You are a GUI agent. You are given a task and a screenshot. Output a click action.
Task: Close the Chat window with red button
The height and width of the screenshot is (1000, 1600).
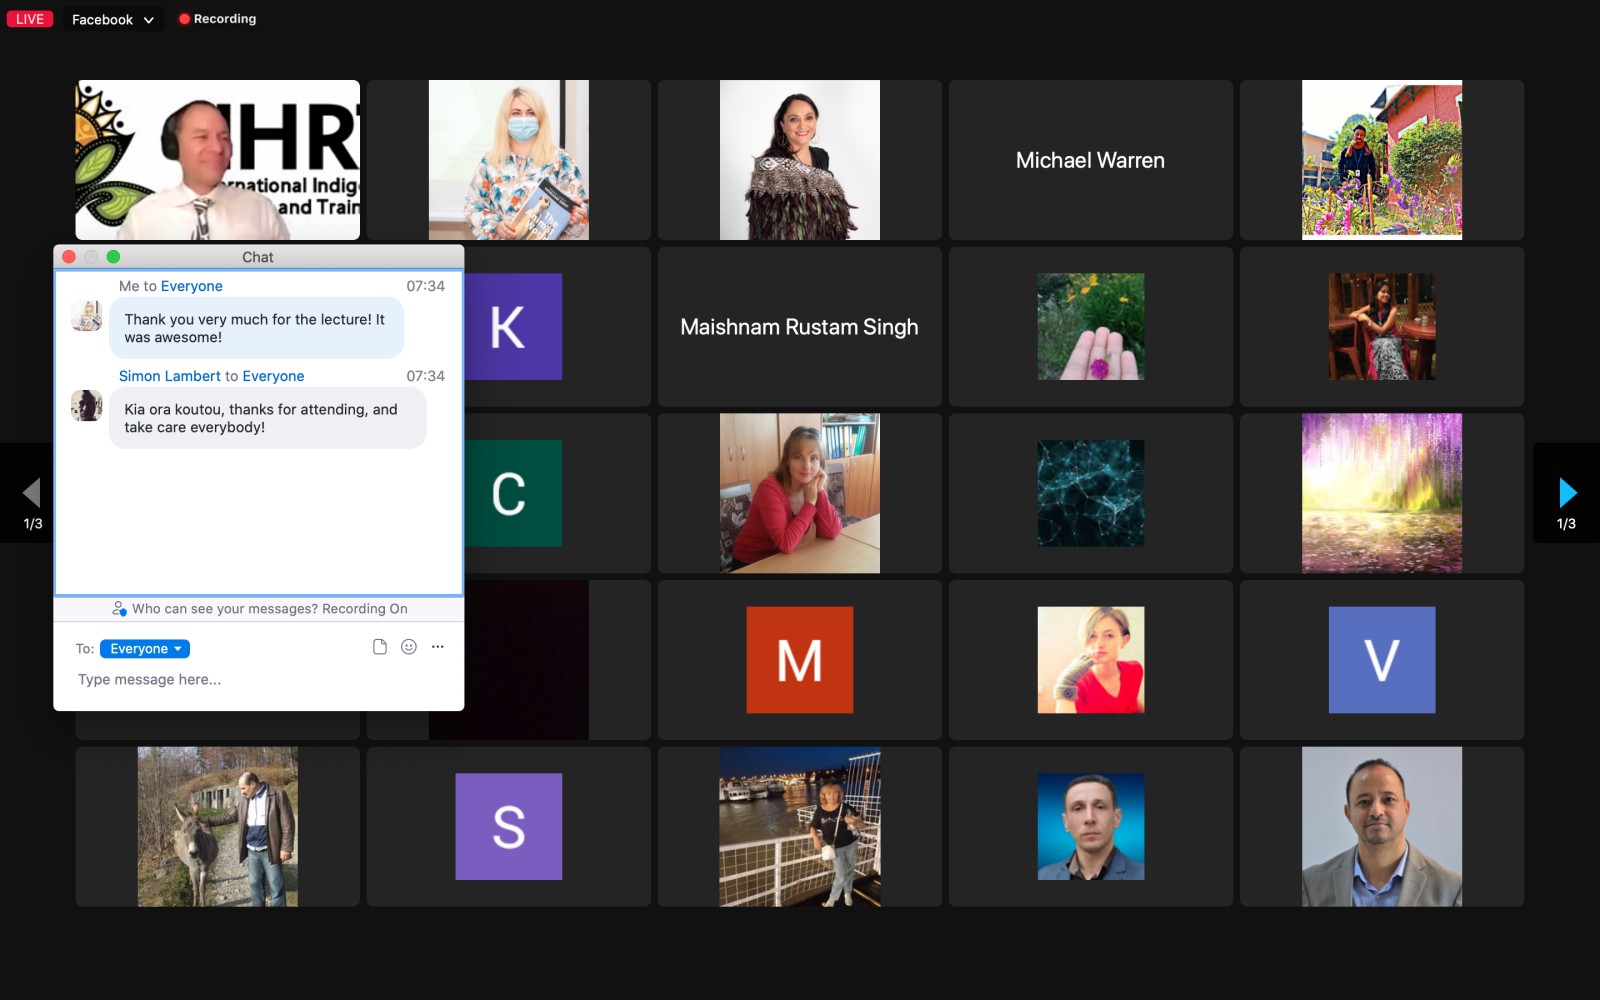(x=69, y=257)
